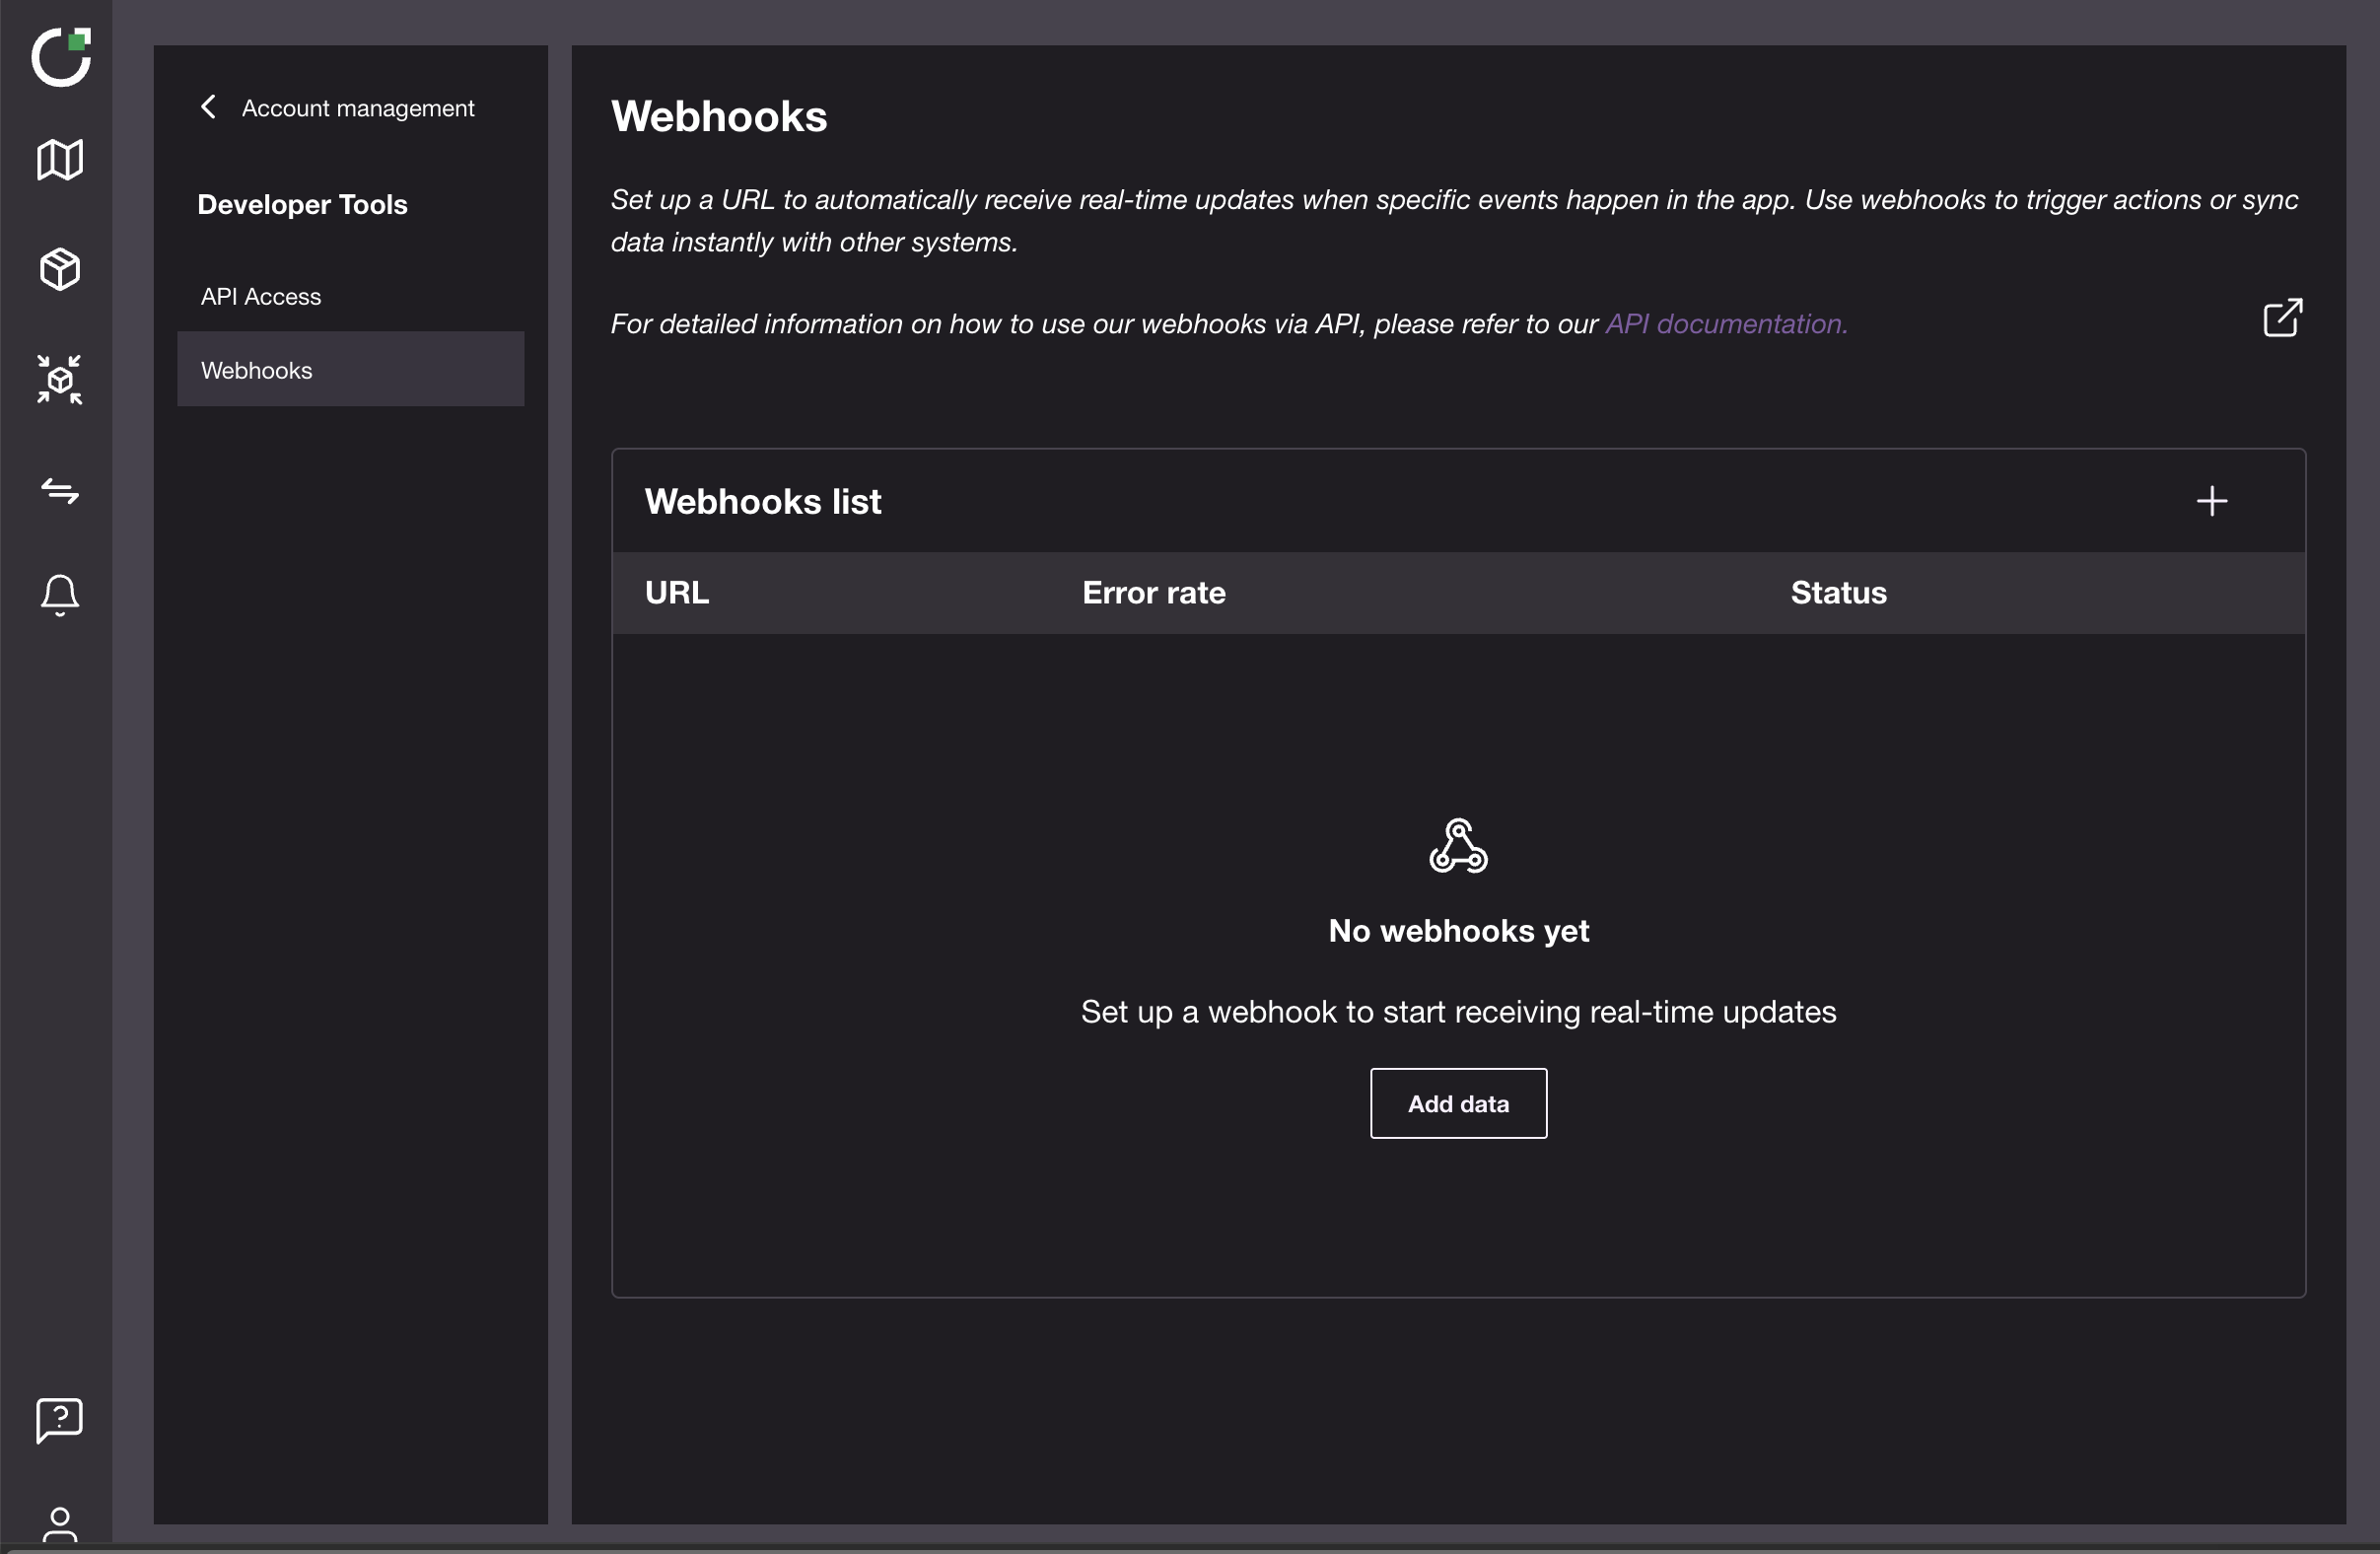Click the URL column header
2380x1554 pixels.
click(677, 593)
